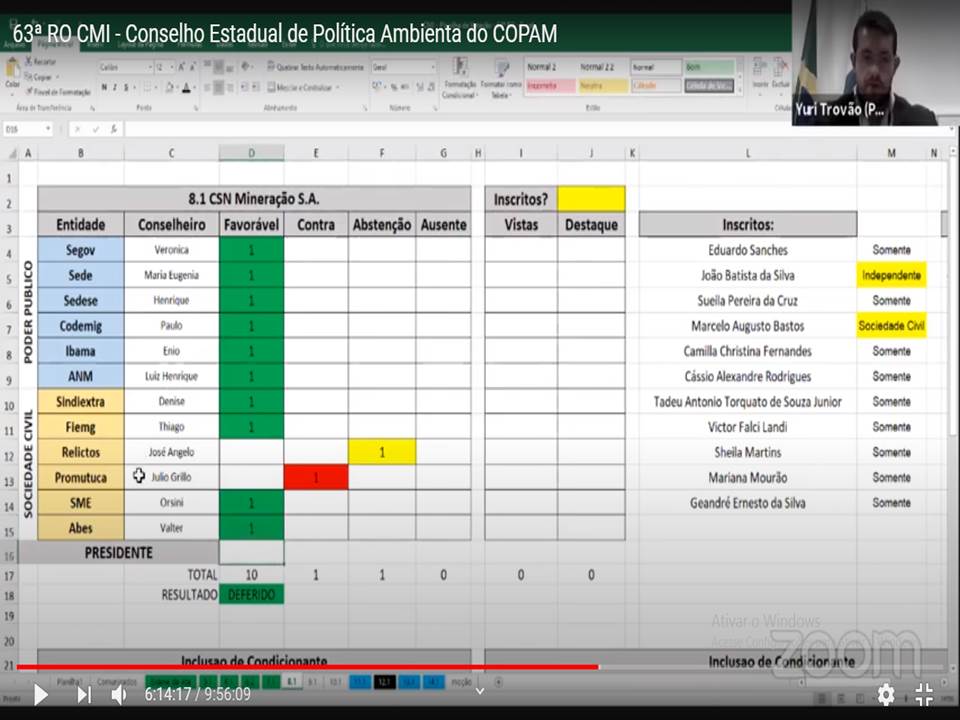
Task: Toggle bold formatting in ribbon
Action: point(104,88)
